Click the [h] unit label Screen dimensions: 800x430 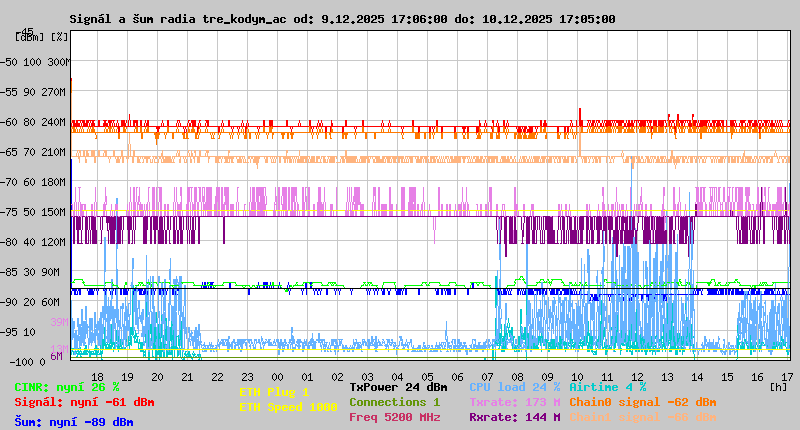778,386
